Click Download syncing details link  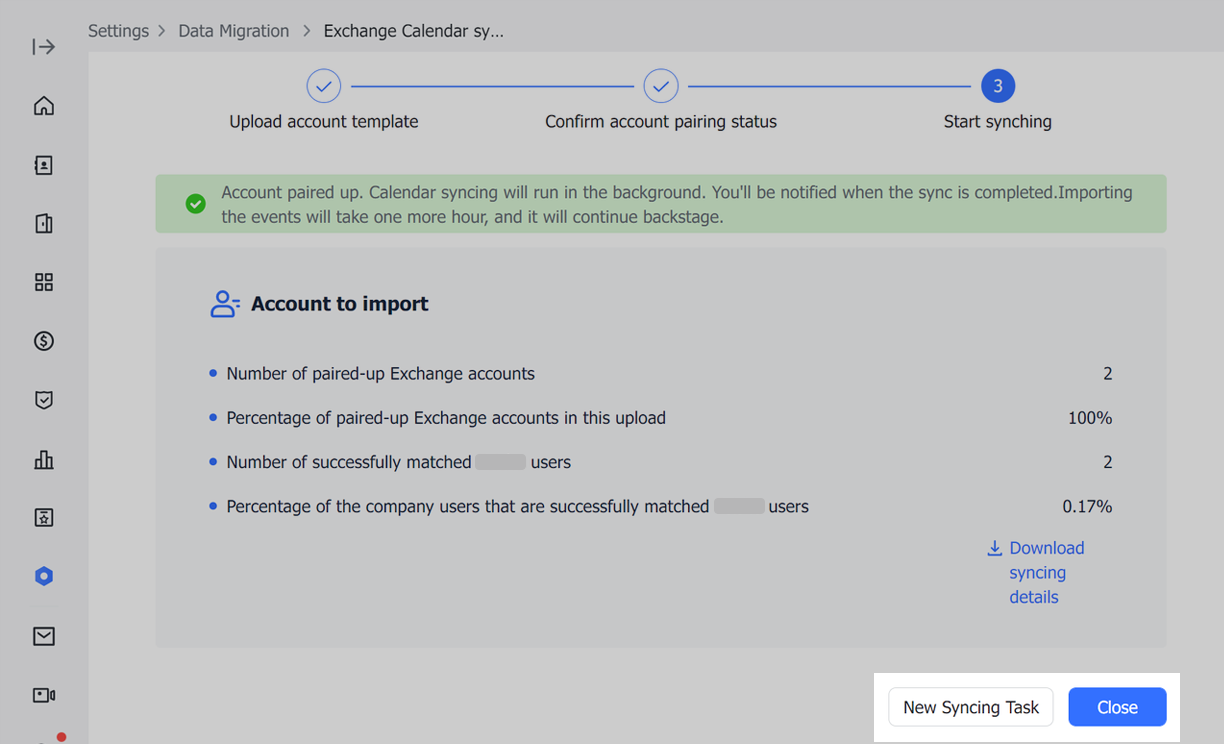click(1045, 572)
